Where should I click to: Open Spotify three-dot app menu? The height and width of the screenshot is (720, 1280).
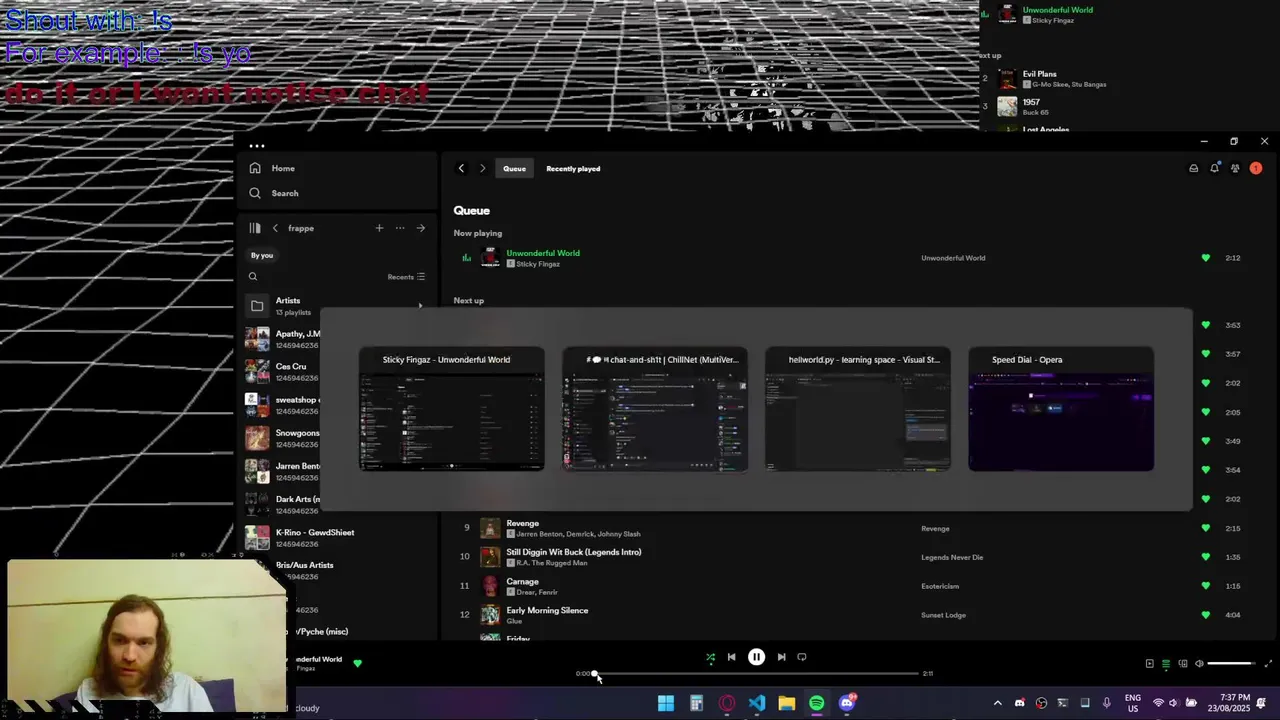[257, 146]
